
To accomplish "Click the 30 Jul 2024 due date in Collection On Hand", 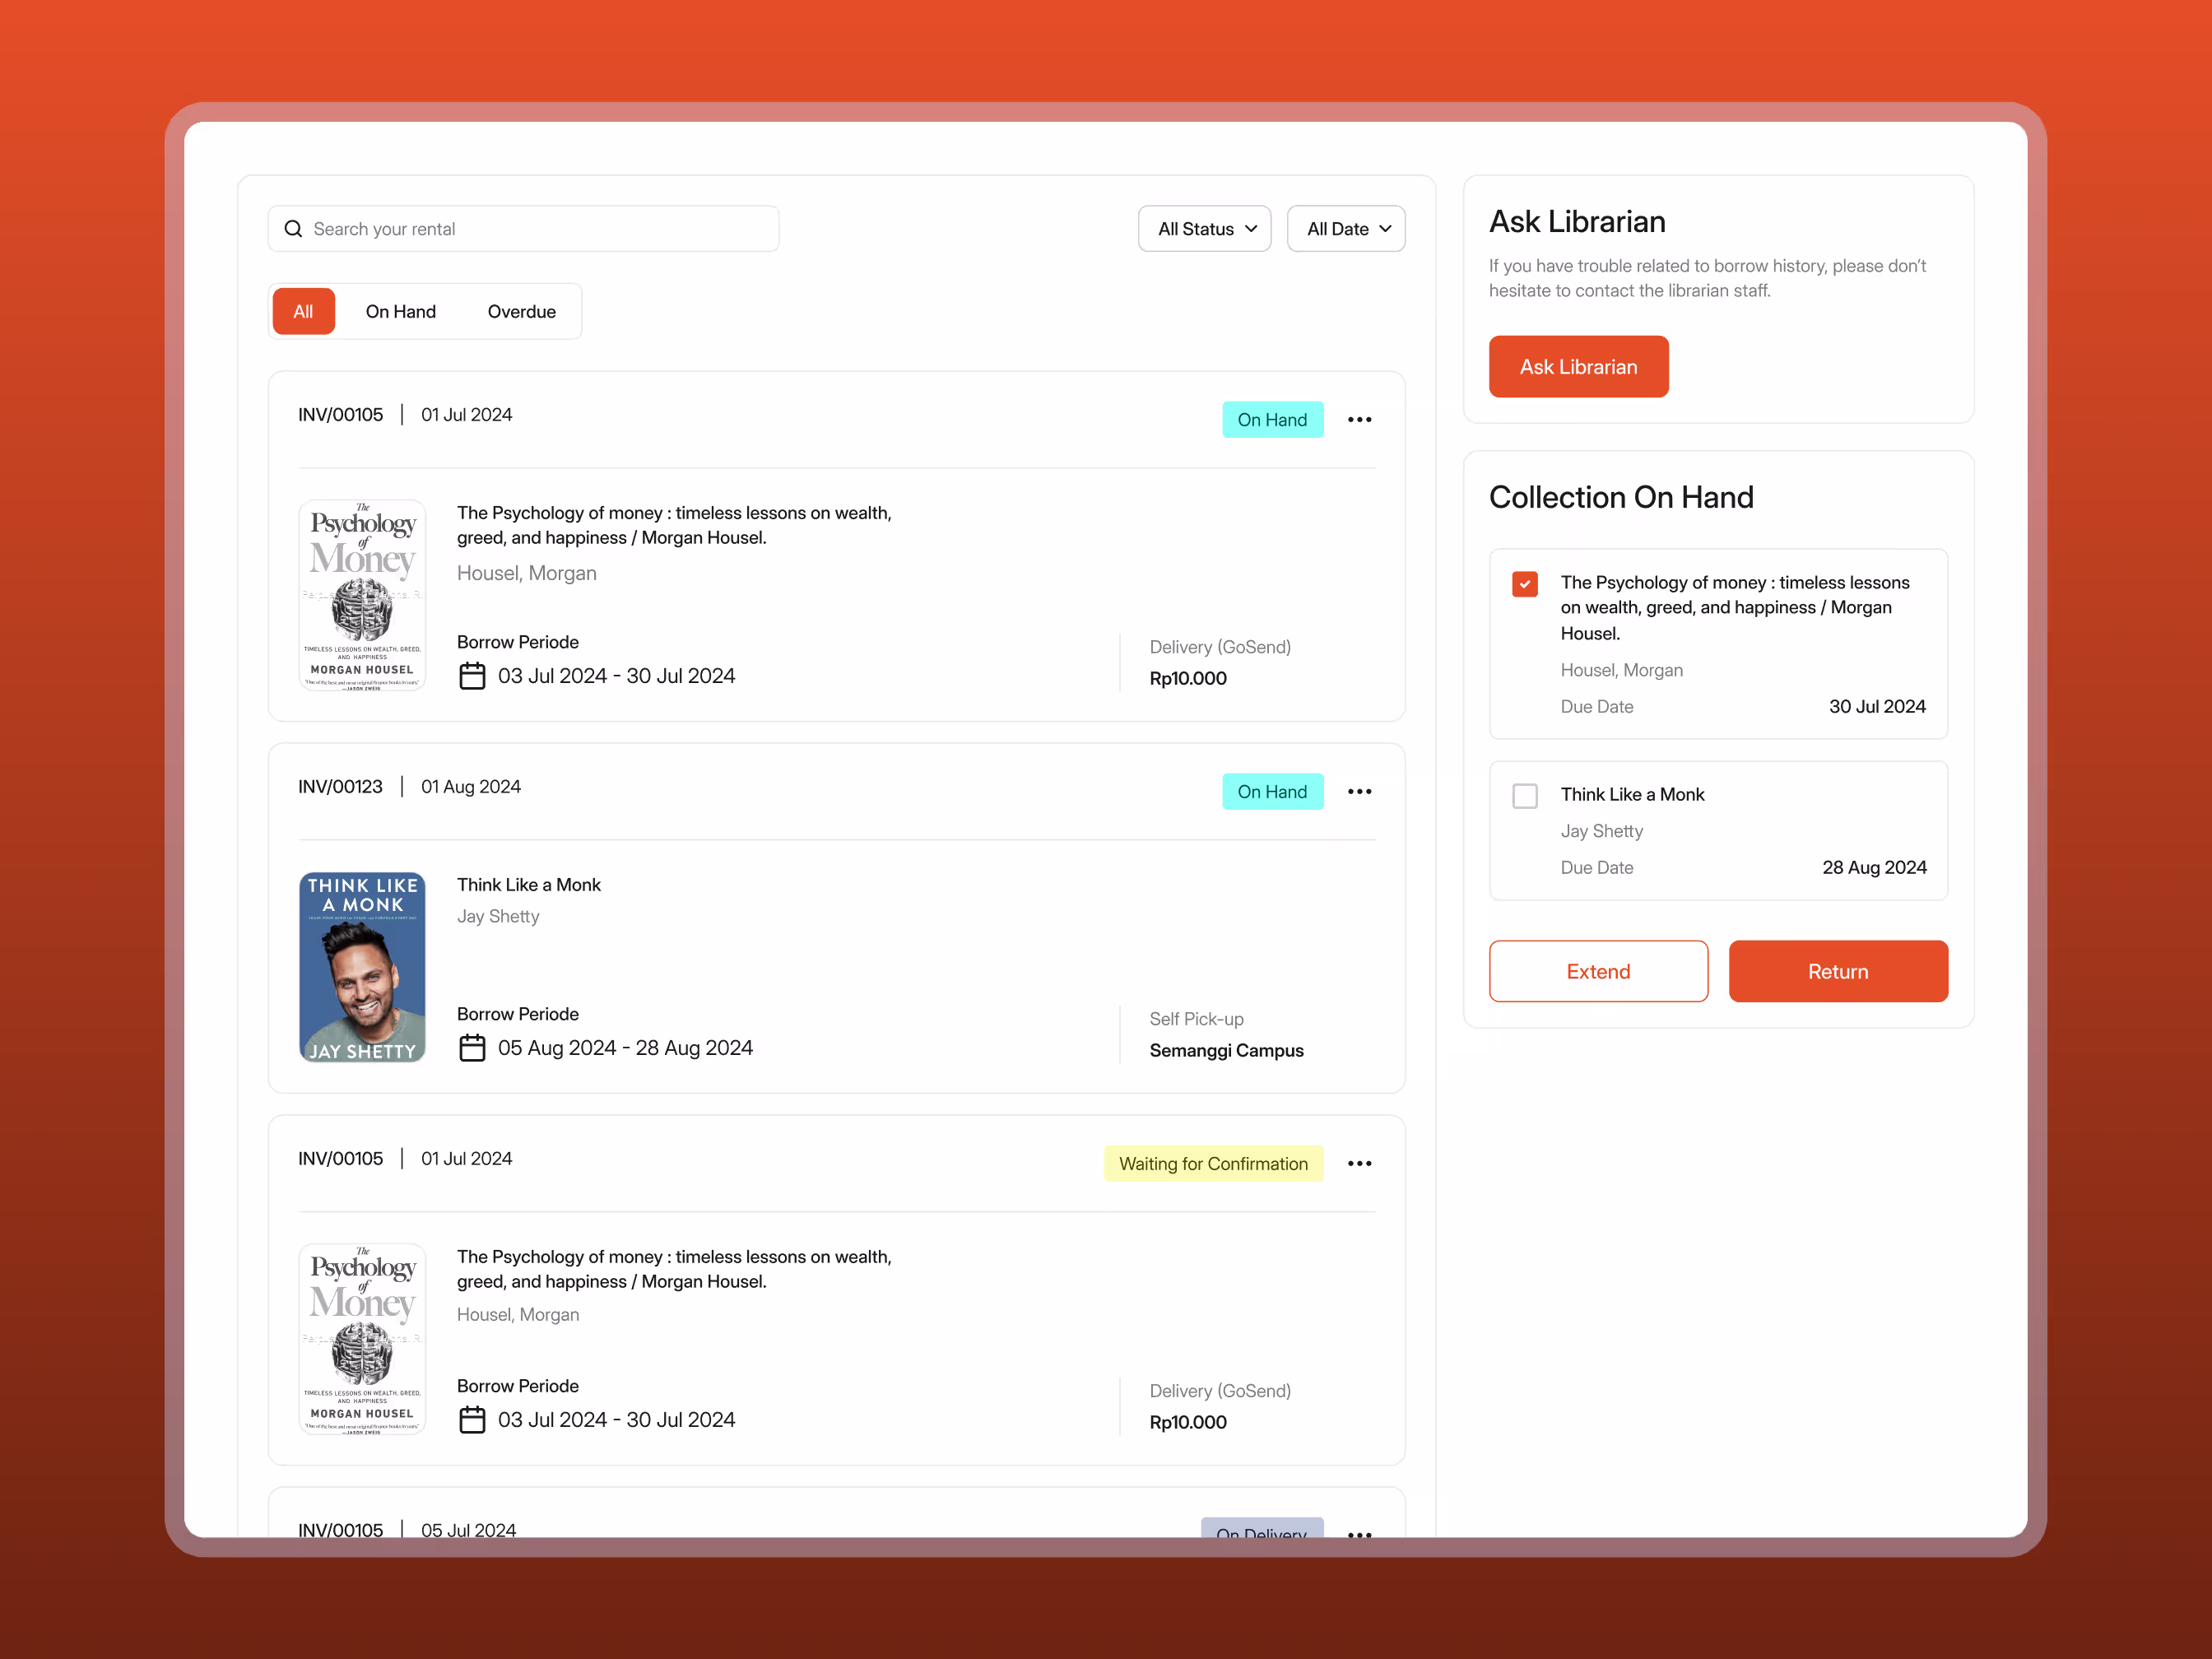I will tap(1877, 707).
